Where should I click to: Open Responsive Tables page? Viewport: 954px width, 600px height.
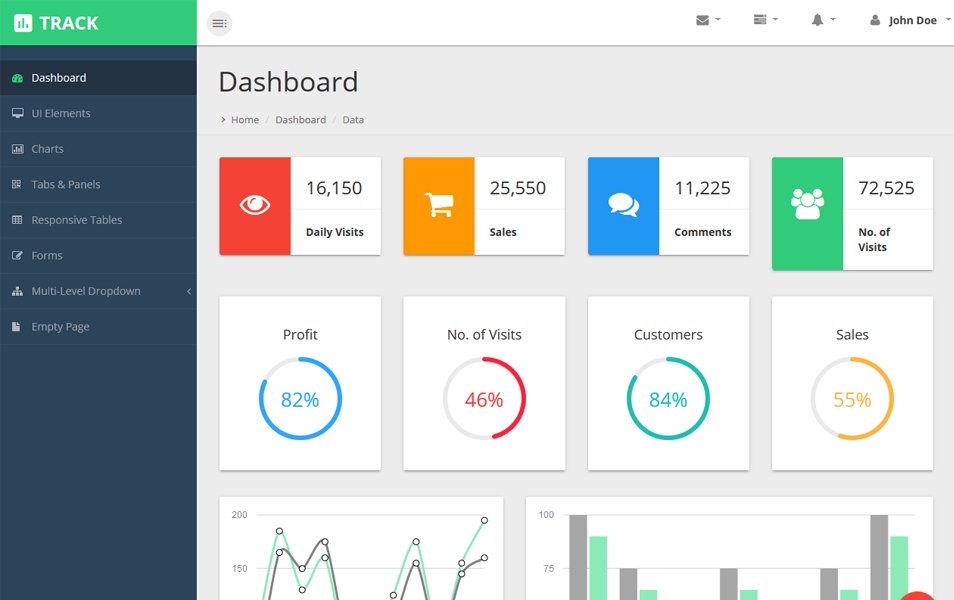click(99, 220)
